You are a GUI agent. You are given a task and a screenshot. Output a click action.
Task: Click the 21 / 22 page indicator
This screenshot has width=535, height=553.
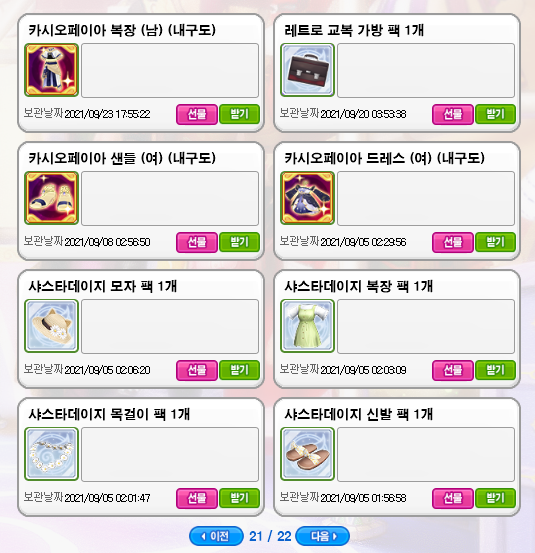click(270, 536)
